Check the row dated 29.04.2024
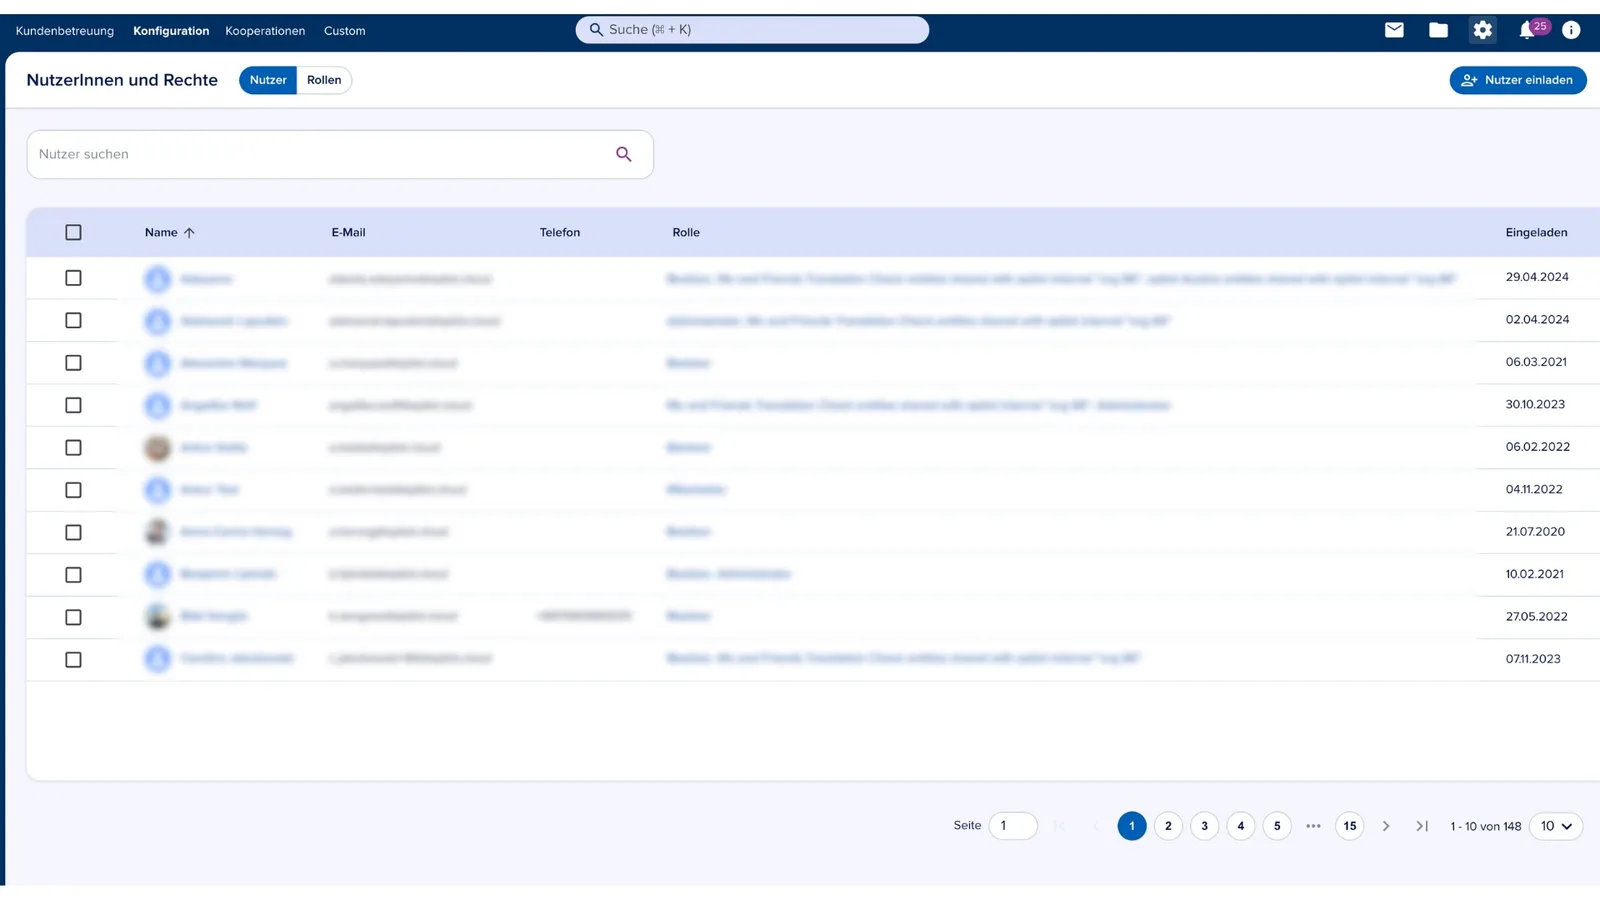This screenshot has height=900, width=1600. pyautogui.click(x=73, y=278)
